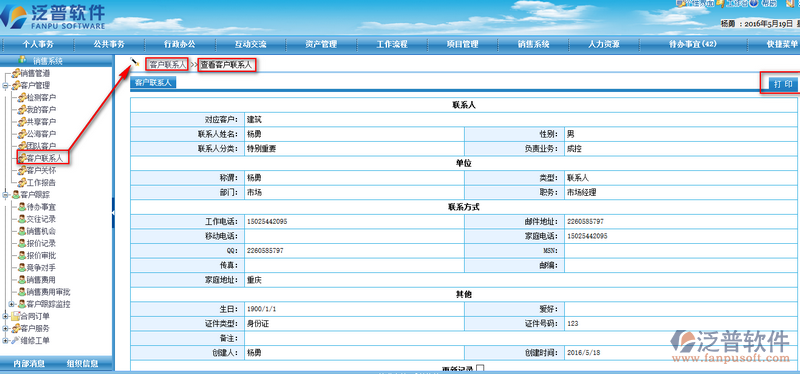Image resolution: width=800 pixels, height=374 pixels.
Task: Click the 维修工单 wrench icon
Action: 15,340
